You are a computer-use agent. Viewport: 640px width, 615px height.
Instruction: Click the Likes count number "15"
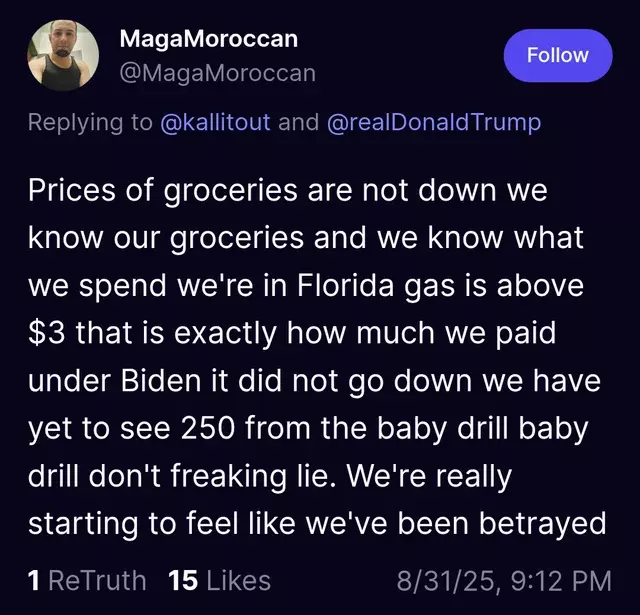[x=183, y=581]
